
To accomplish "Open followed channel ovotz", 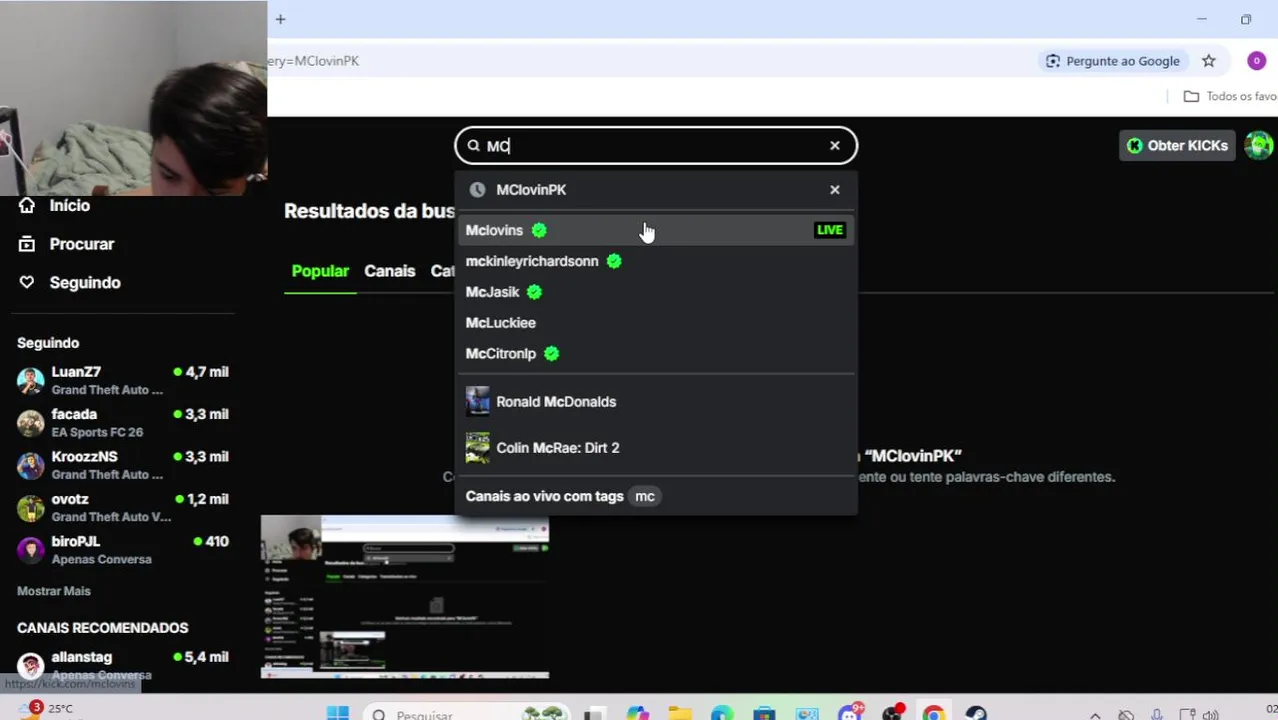I will [123, 508].
